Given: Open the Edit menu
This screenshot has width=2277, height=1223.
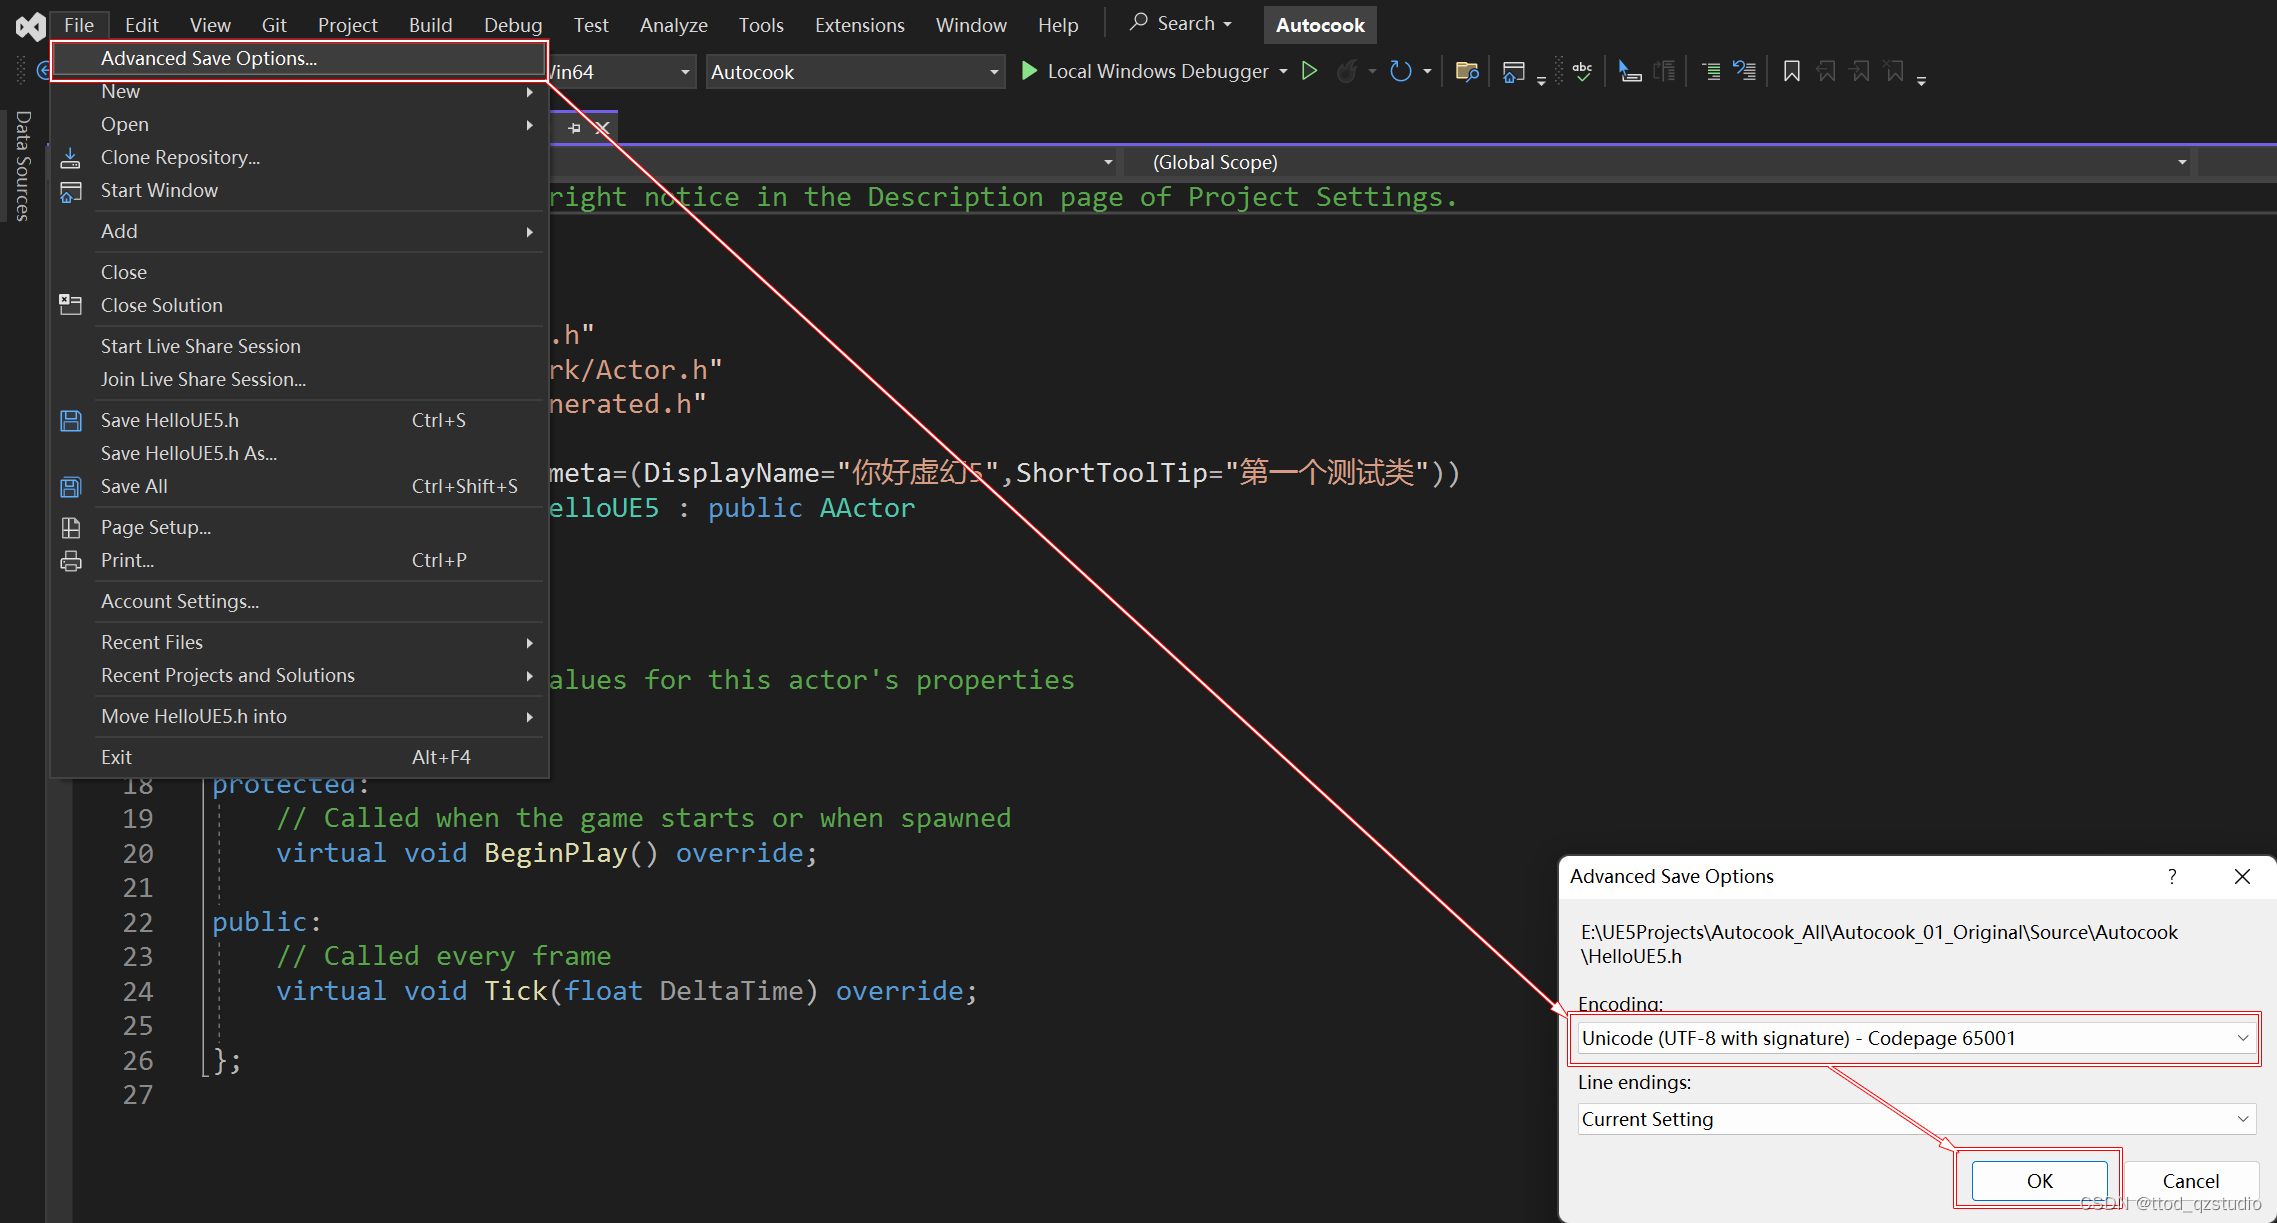Looking at the screenshot, I should pos(141,24).
